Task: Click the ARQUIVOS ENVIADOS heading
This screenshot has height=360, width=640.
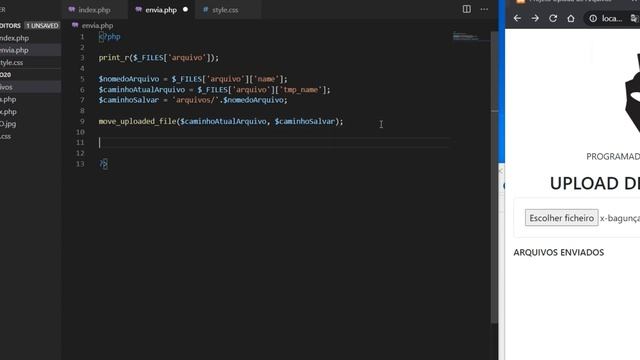Action: click(558, 252)
